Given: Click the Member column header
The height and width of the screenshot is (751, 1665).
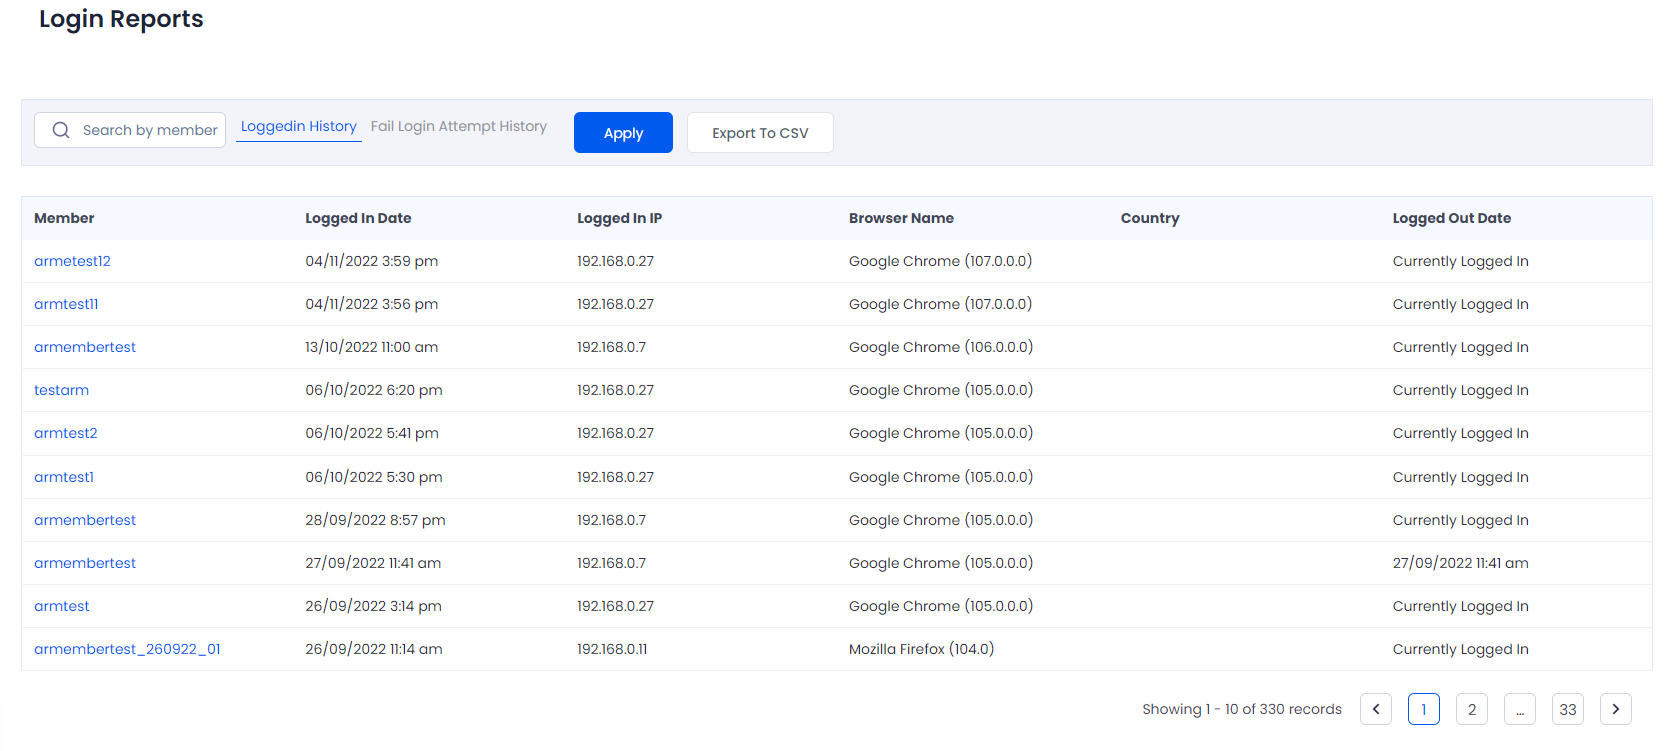Looking at the screenshot, I should (64, 218).
